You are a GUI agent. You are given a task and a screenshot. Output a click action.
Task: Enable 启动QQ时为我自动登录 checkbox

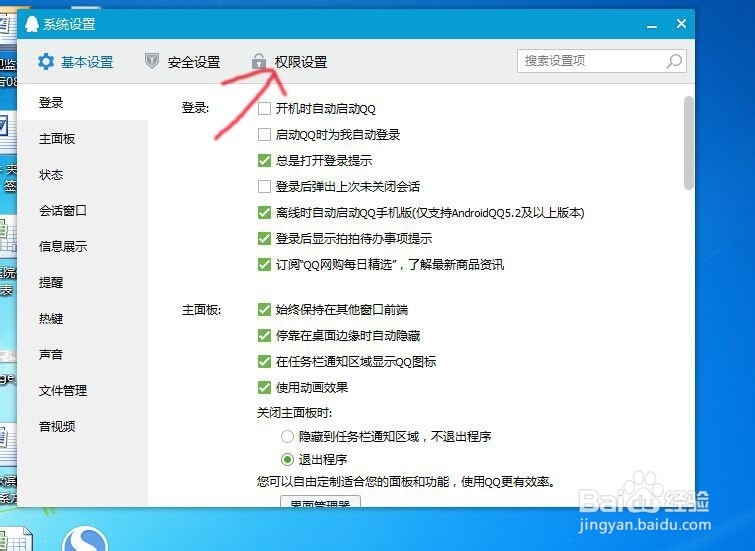click(x=264, y=134)
